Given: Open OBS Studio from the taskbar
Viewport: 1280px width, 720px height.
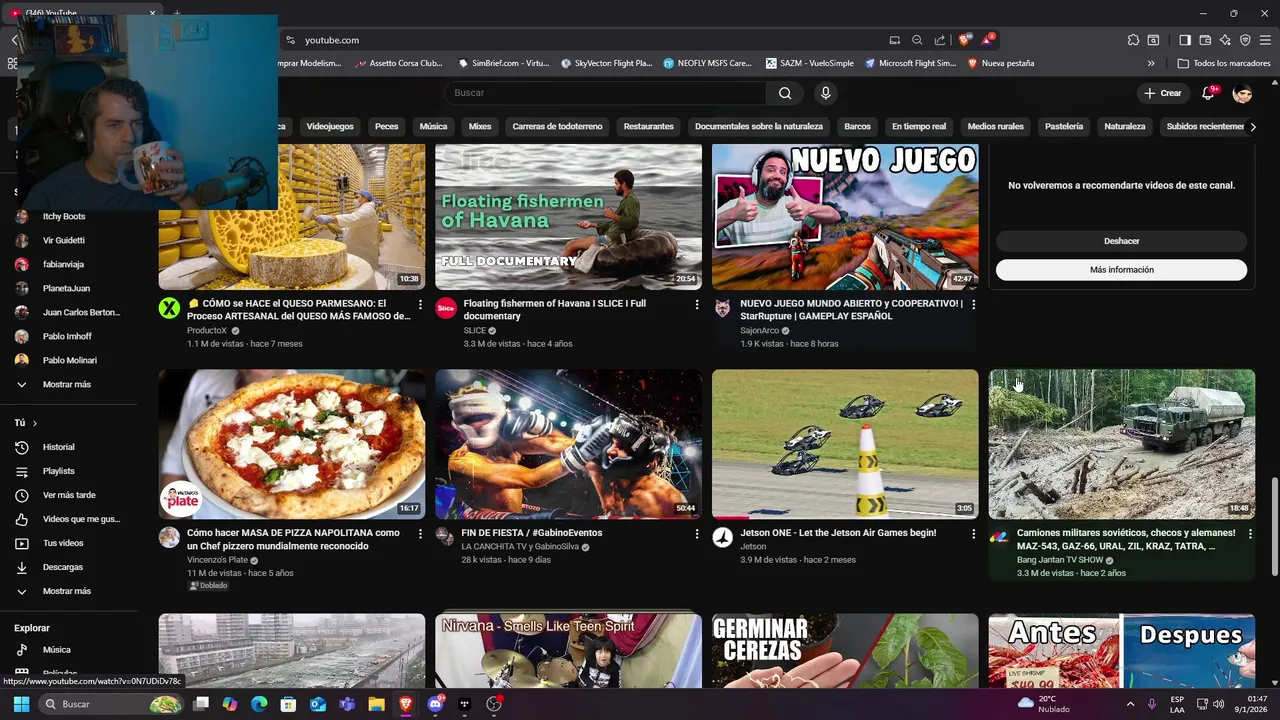Looking at the screenshot, I should (493, 704).
